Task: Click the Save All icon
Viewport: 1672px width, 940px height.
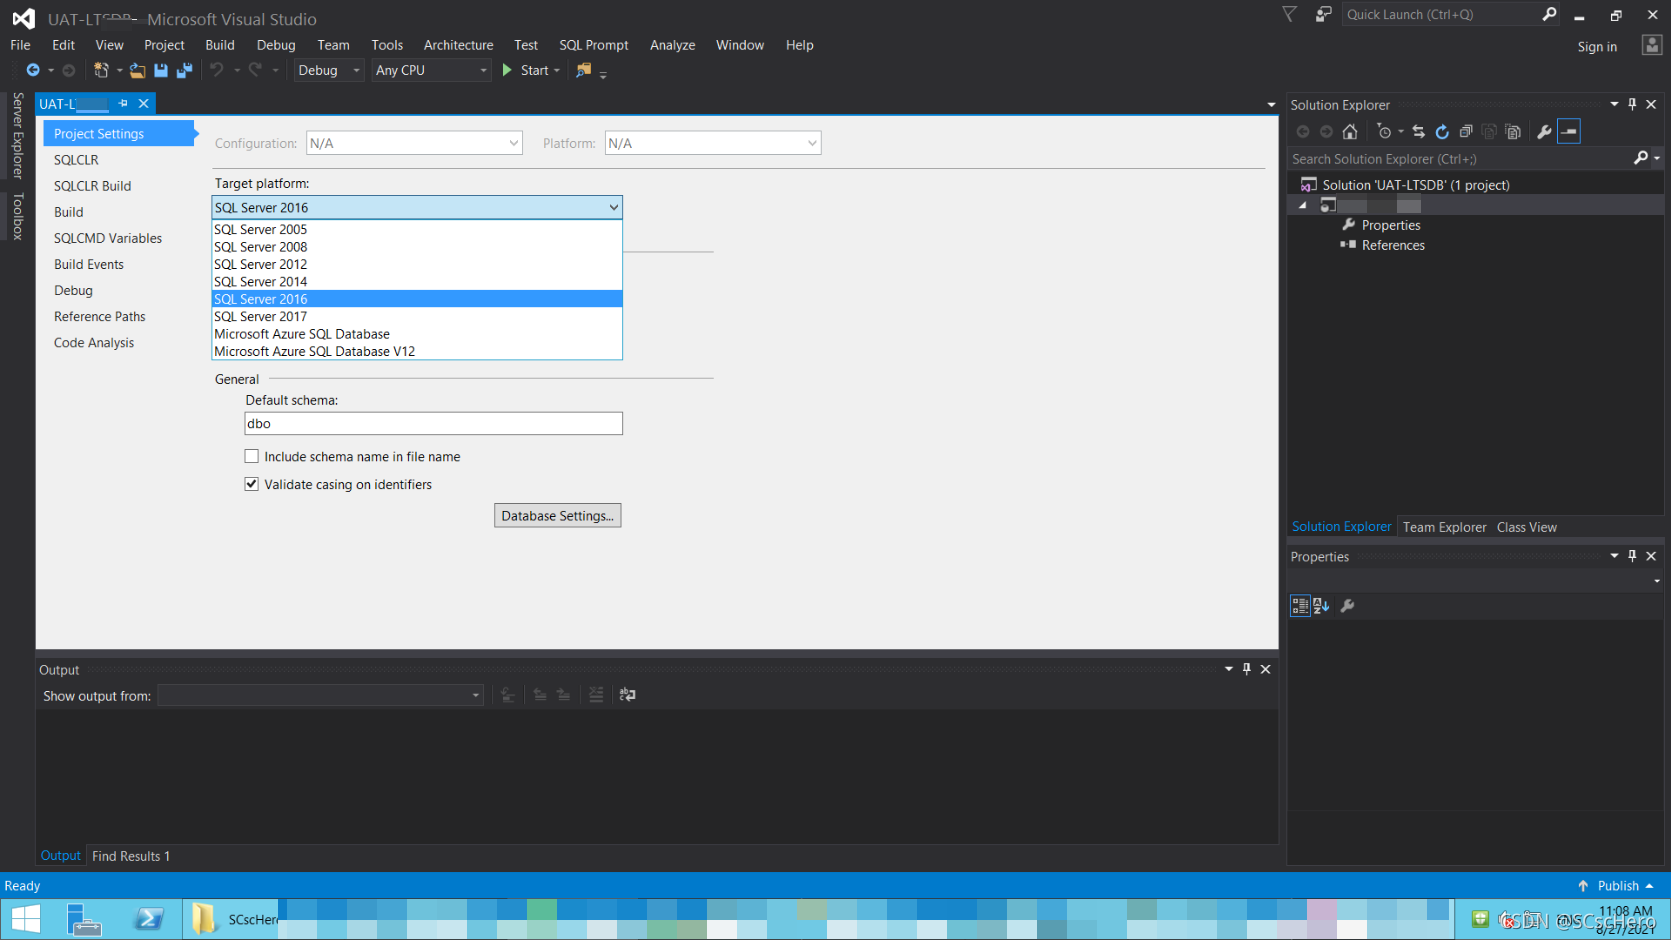Action: coord(184,70)
